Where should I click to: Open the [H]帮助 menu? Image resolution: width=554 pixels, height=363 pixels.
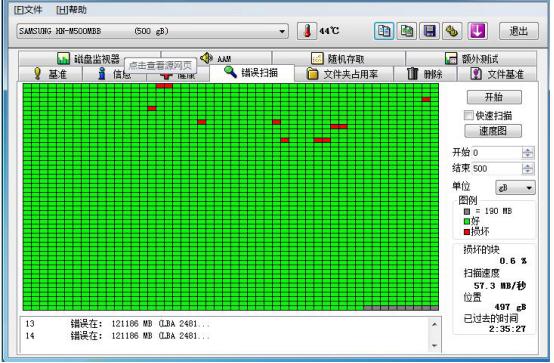71,10
